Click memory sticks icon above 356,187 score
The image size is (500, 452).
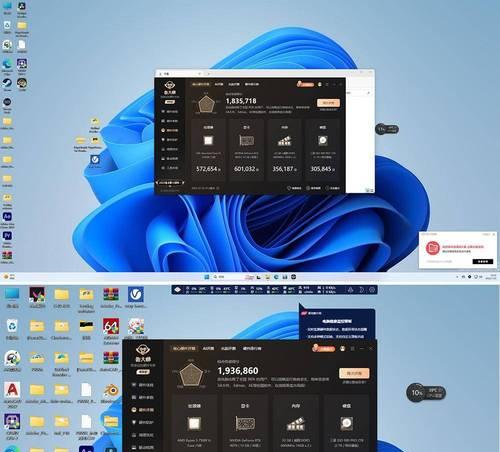click(284, 140)
